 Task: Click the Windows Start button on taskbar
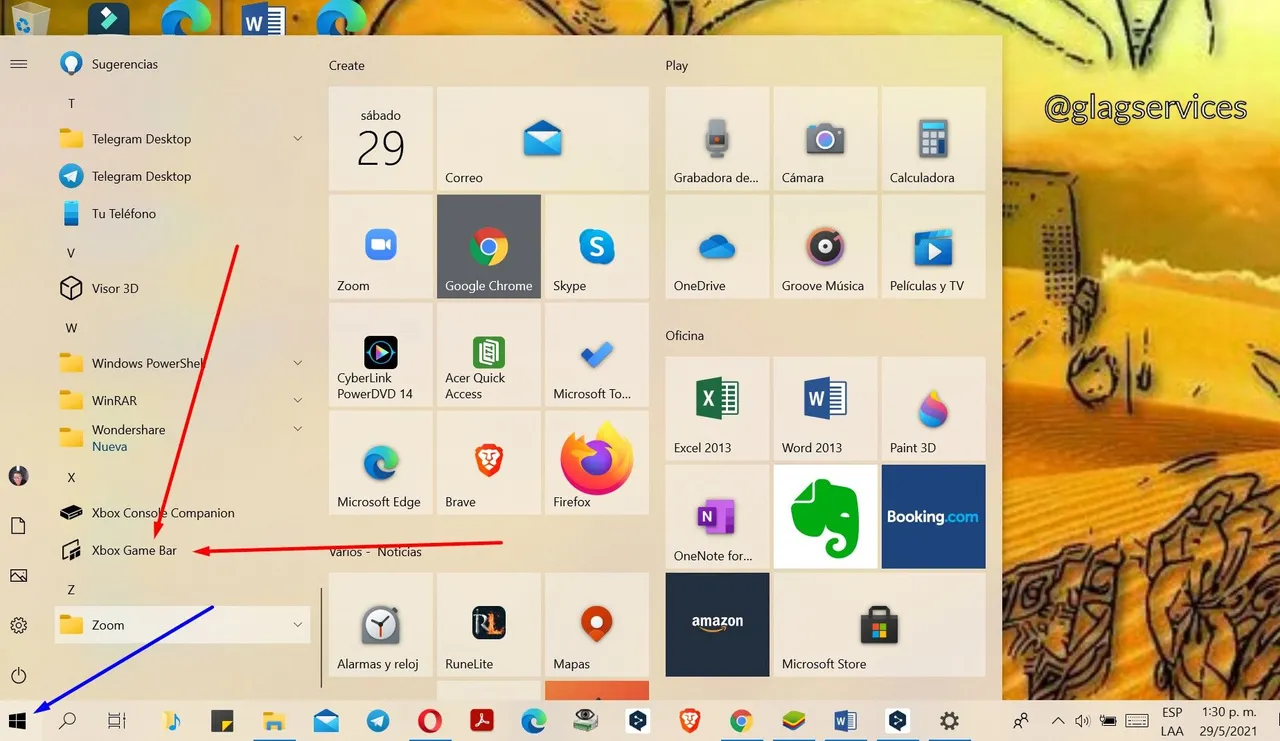tap(18, 720)
